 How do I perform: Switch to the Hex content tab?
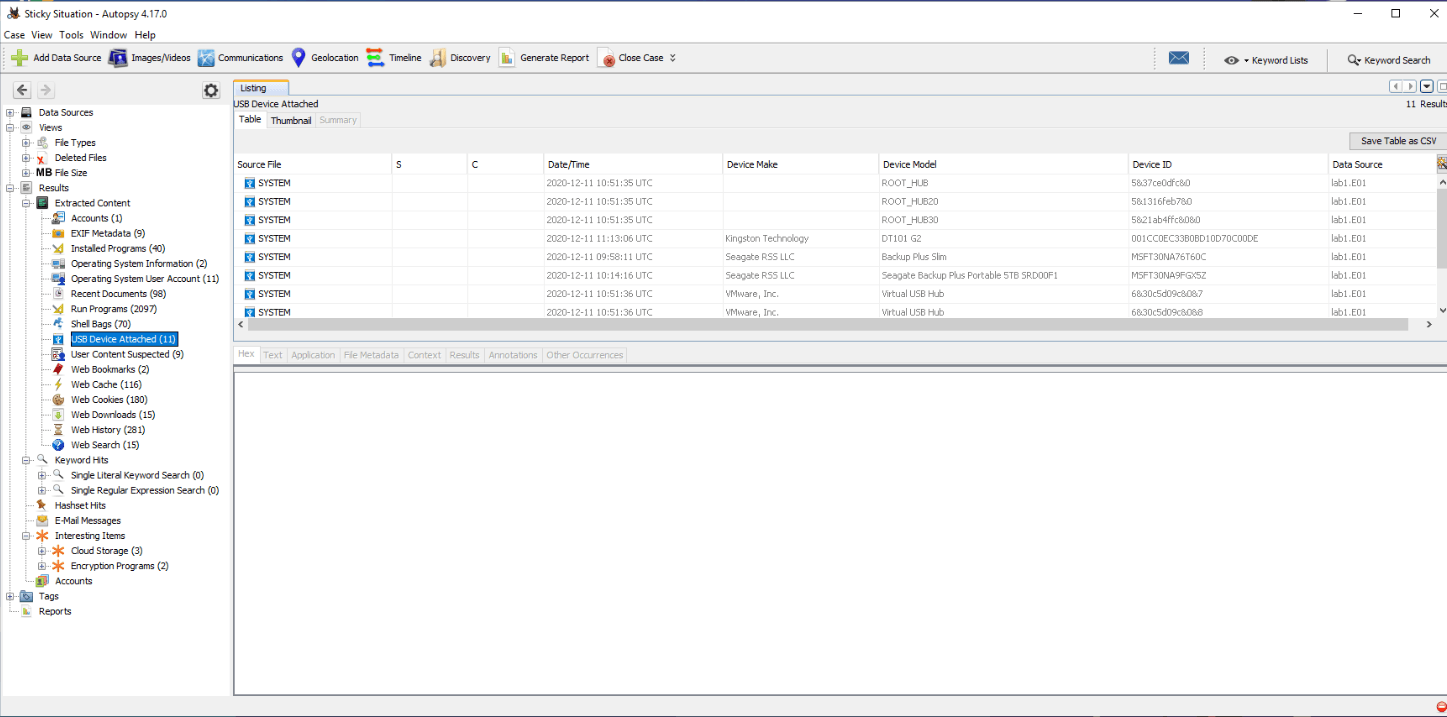pyautogui.click(x=246, y=355)
